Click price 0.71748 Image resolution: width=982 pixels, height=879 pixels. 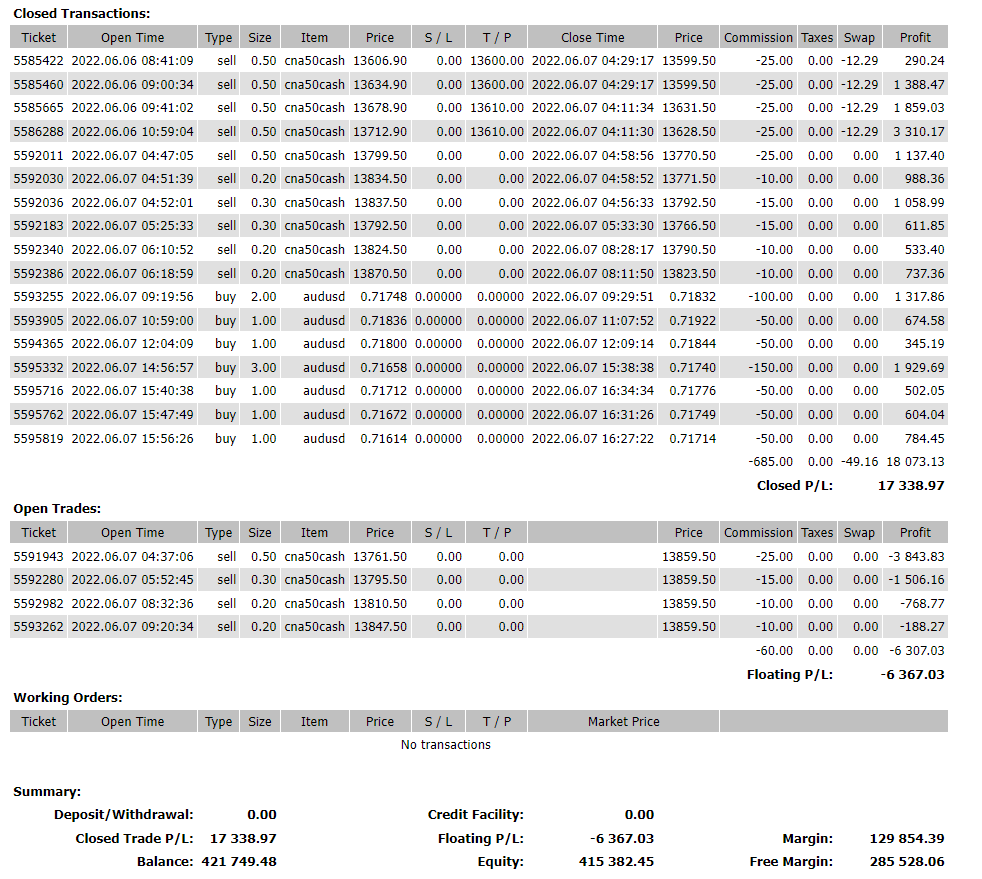tap(383, 297)
